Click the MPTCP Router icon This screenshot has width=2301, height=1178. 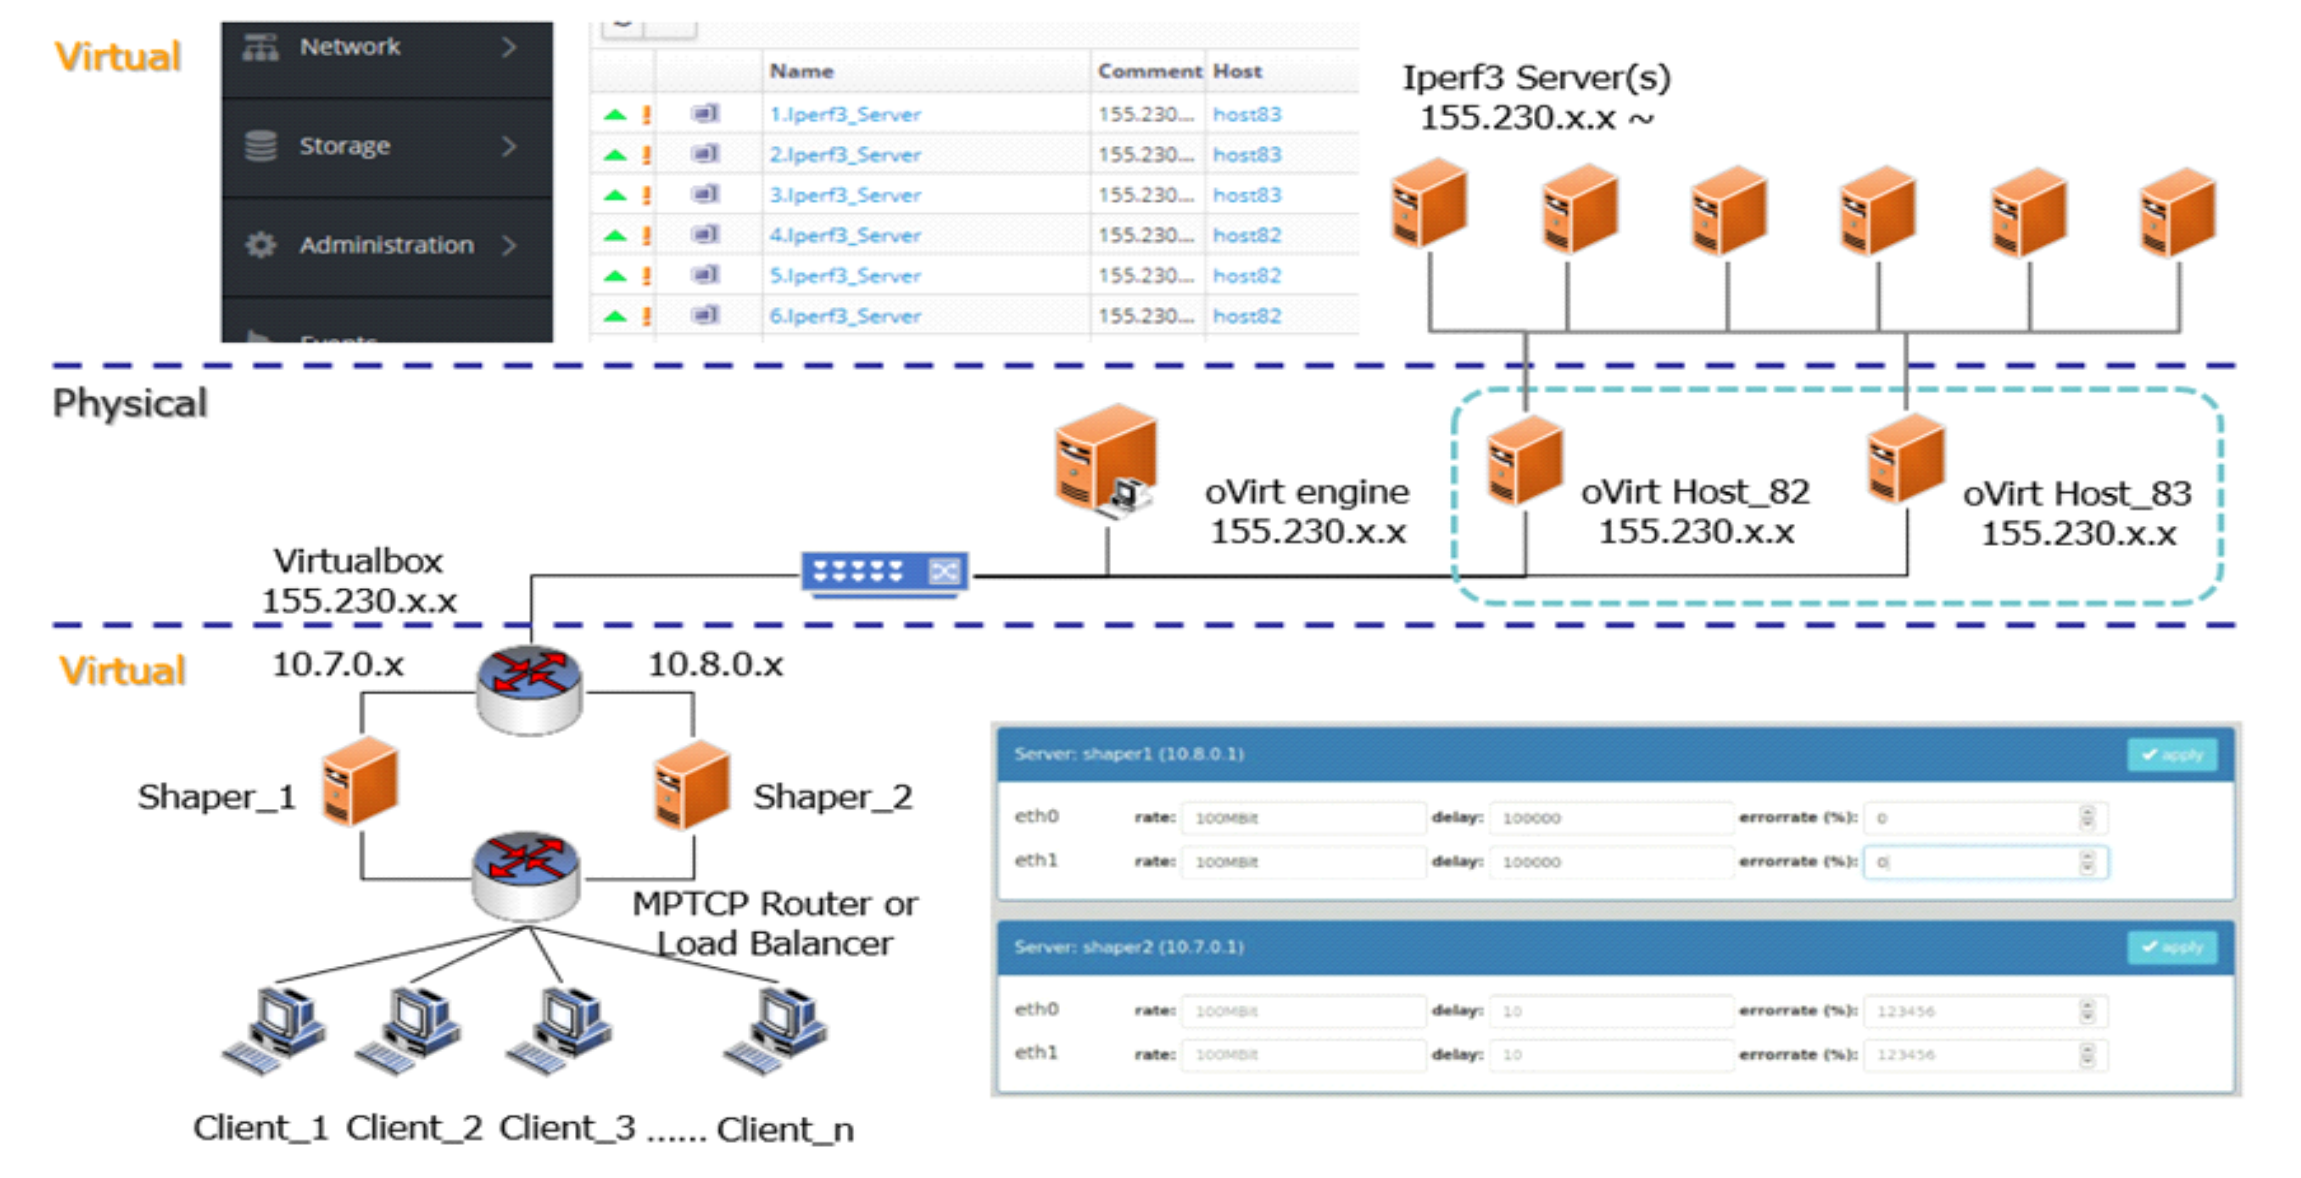(527, 874)
